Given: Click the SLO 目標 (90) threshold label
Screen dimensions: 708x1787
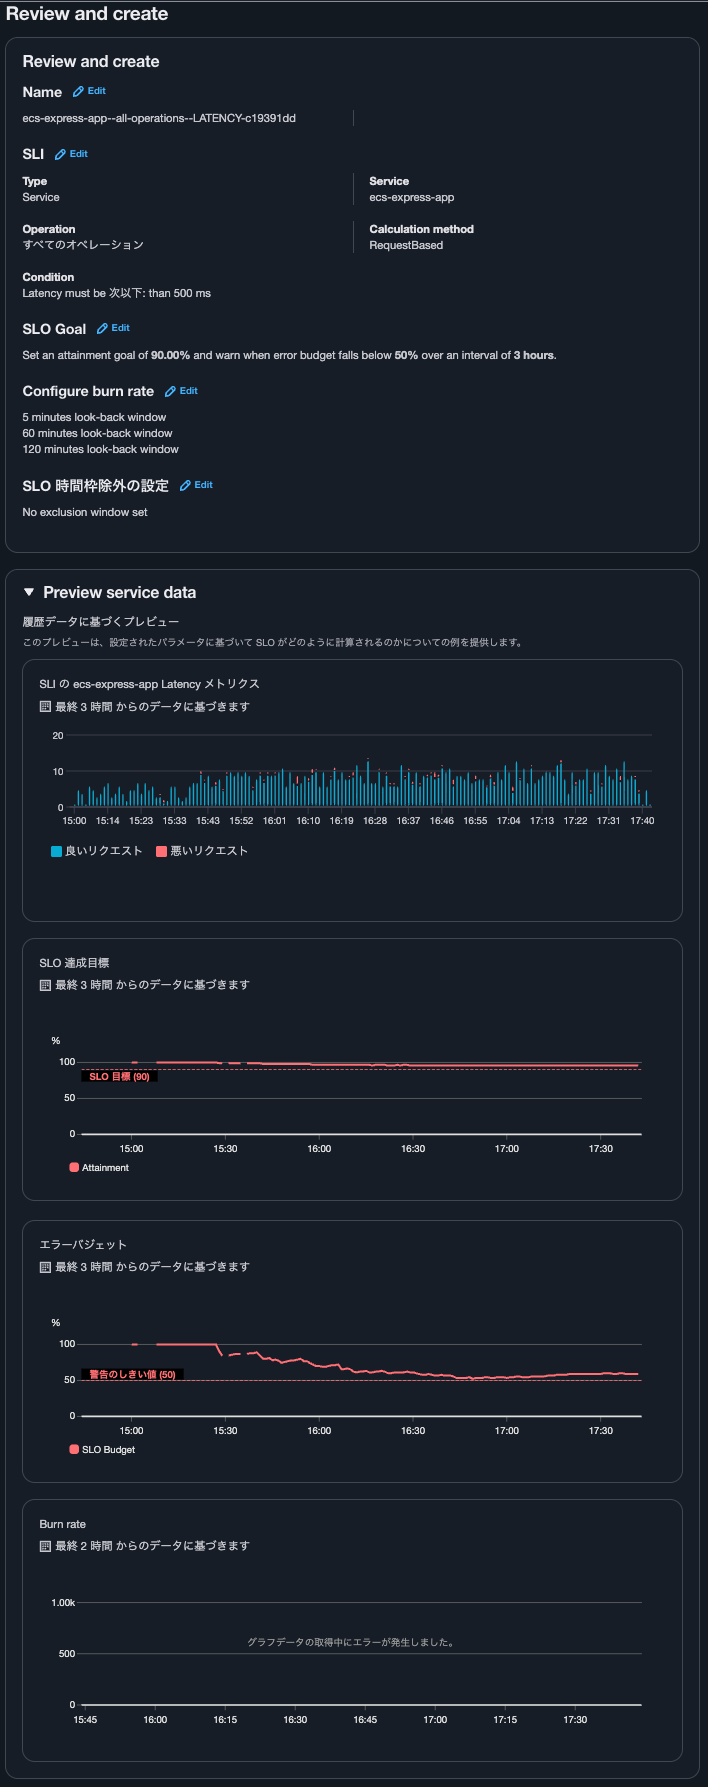Looking at the screenshot, I should click(x=120, y=1076).
